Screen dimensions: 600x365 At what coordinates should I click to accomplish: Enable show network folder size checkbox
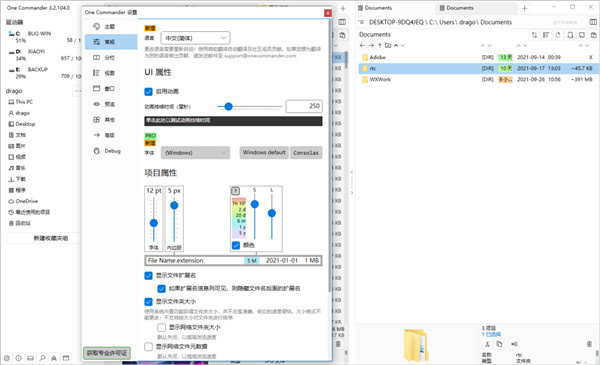coord(161,328)
